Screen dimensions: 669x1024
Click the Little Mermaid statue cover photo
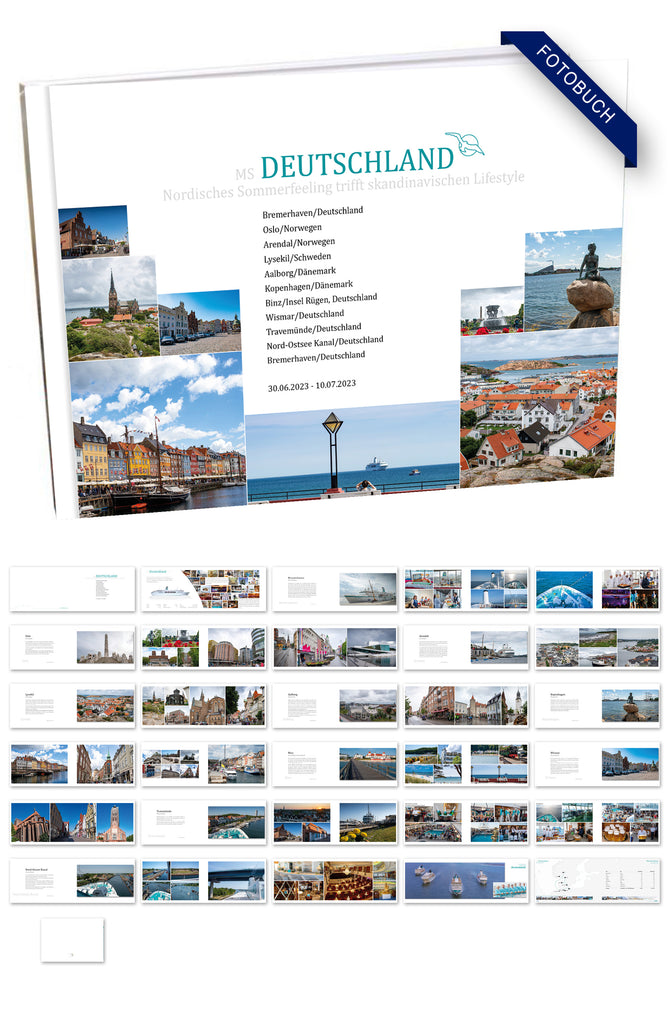click(573, 279)
